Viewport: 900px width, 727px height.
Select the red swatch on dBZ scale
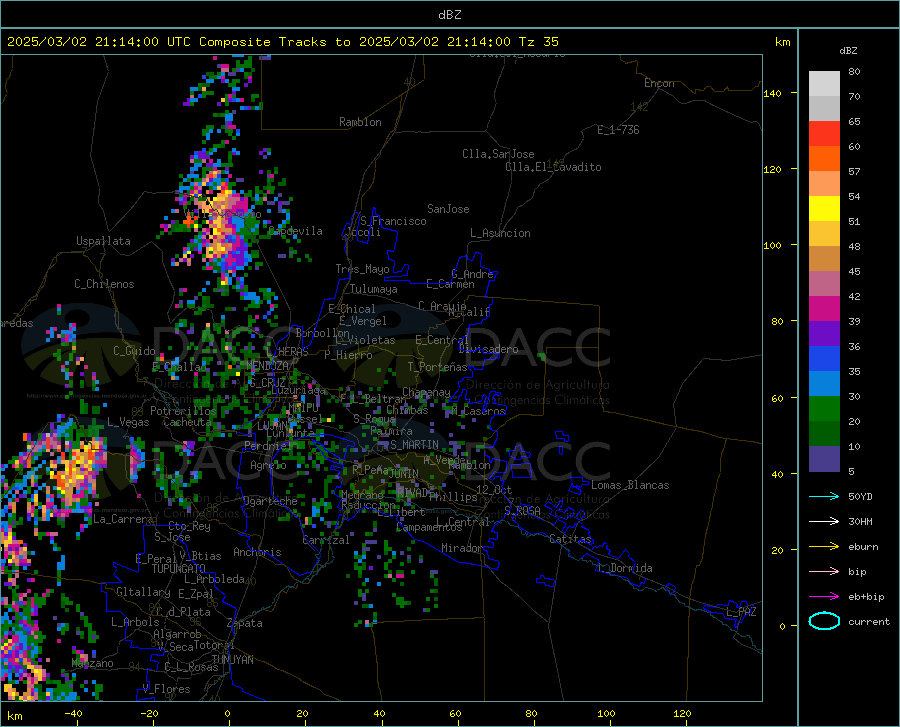824,134
